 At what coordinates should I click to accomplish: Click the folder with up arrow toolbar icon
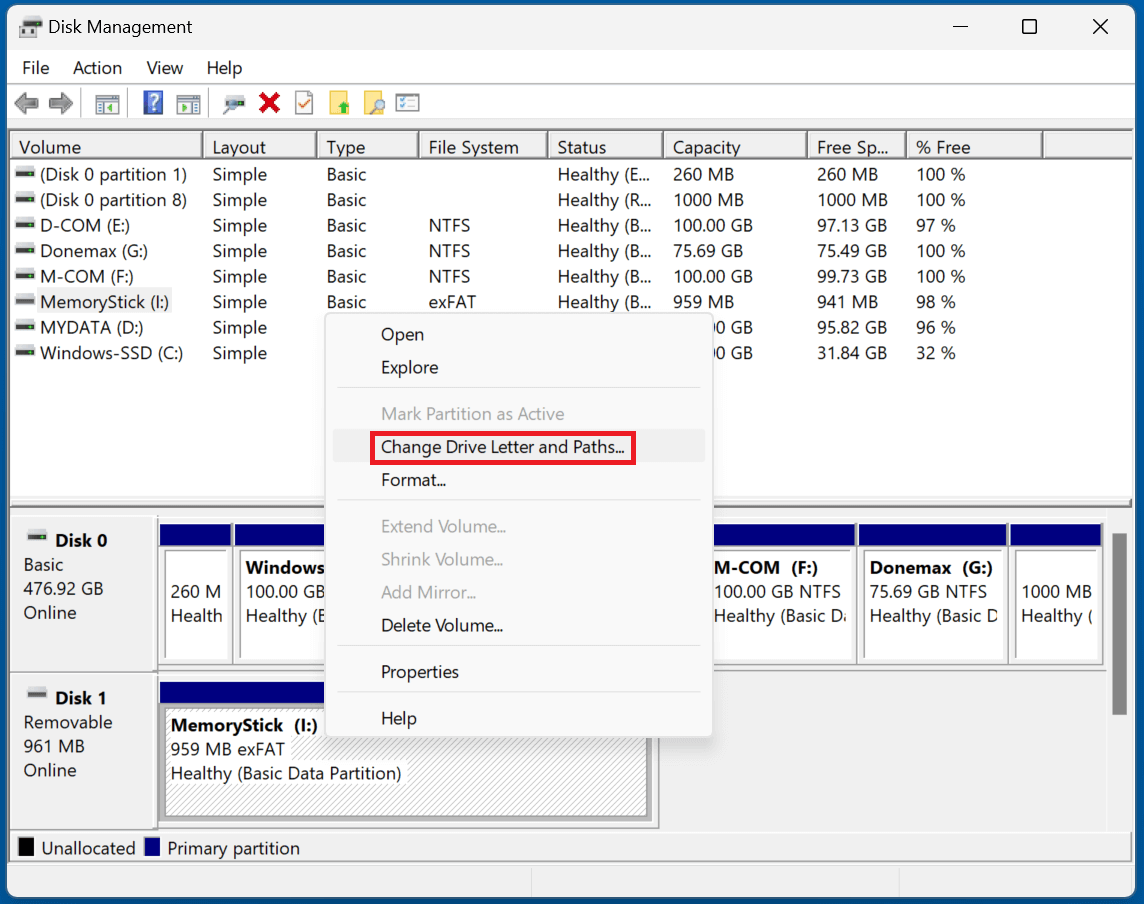340,102
